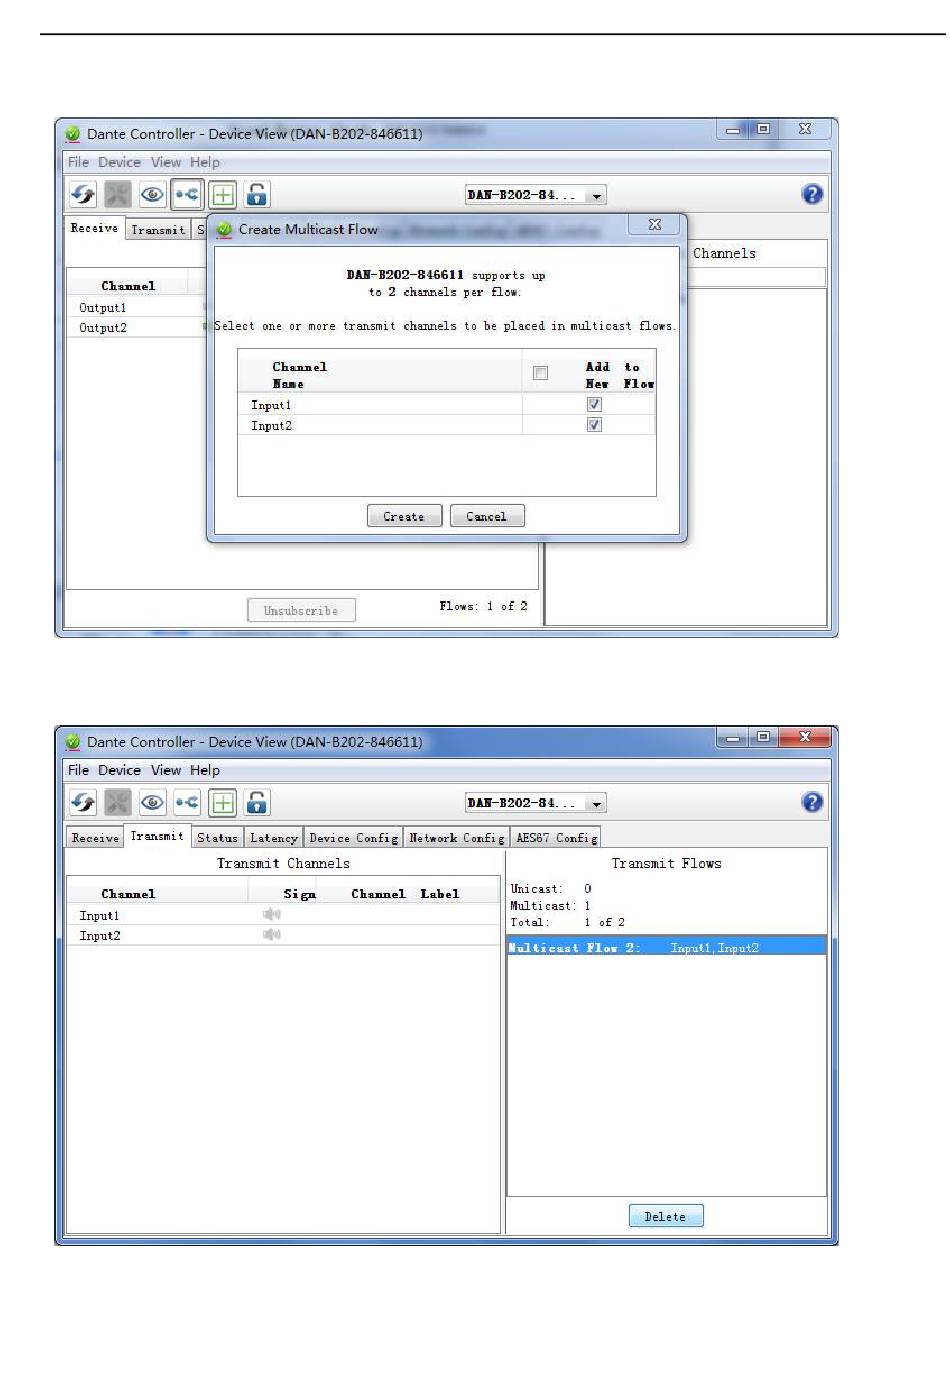This screenshot has height=1392, width=950.
Task: Click the Unsubscribe button
Action: click(301, 610)
